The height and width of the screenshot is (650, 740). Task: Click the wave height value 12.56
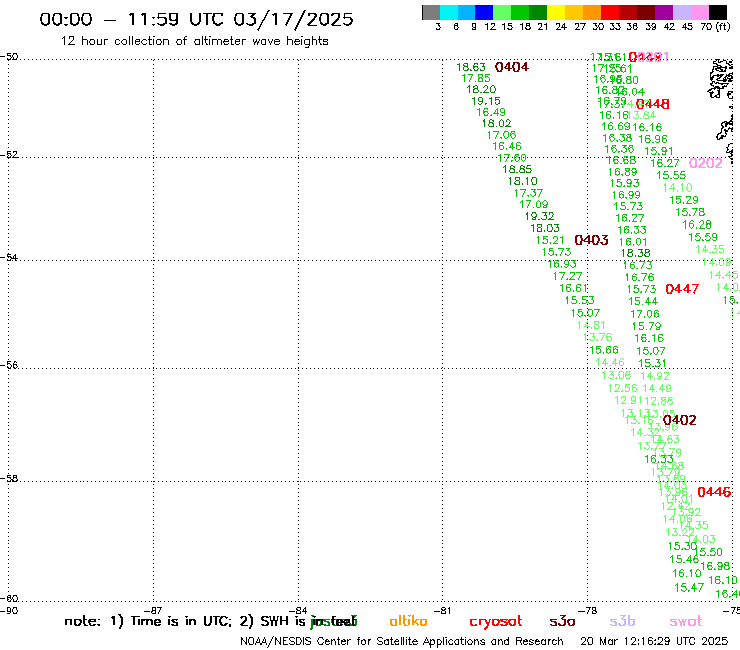pyautogui.click(x=622, y=388)
